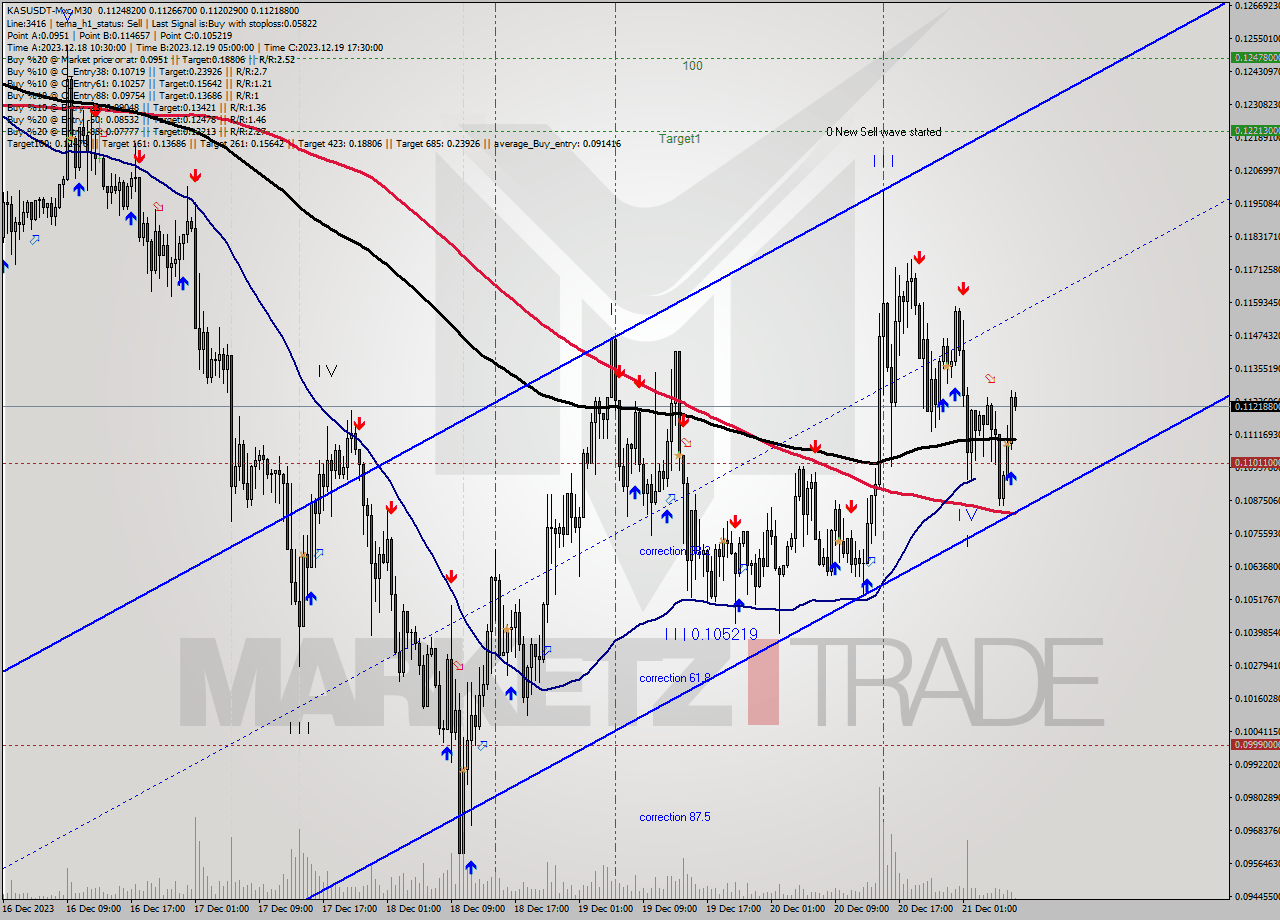The image size is (1280, 920).
Task: Click the red 0.0999 price level tag
Action: (1256, 745)
